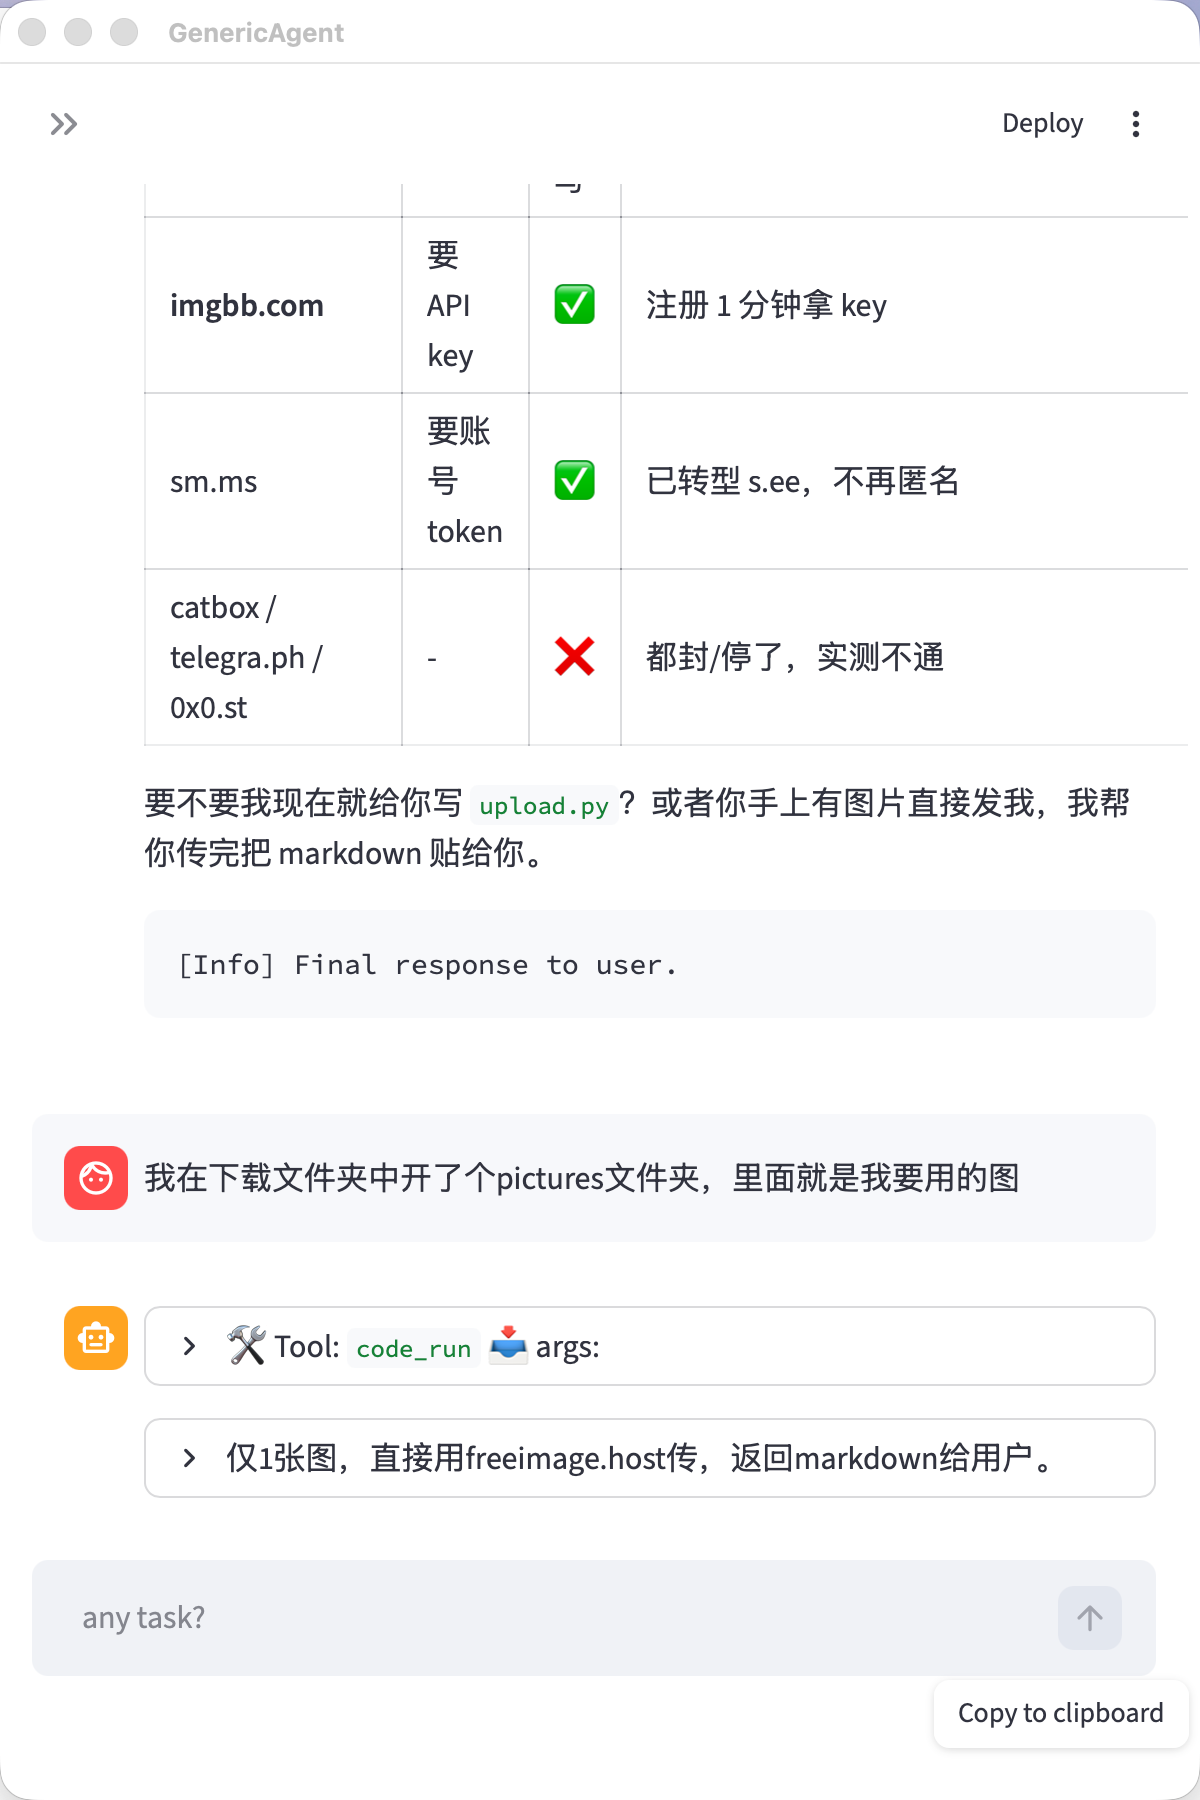
Task: Expand the Tool code_run args section
Action: tap(650, 1346)
